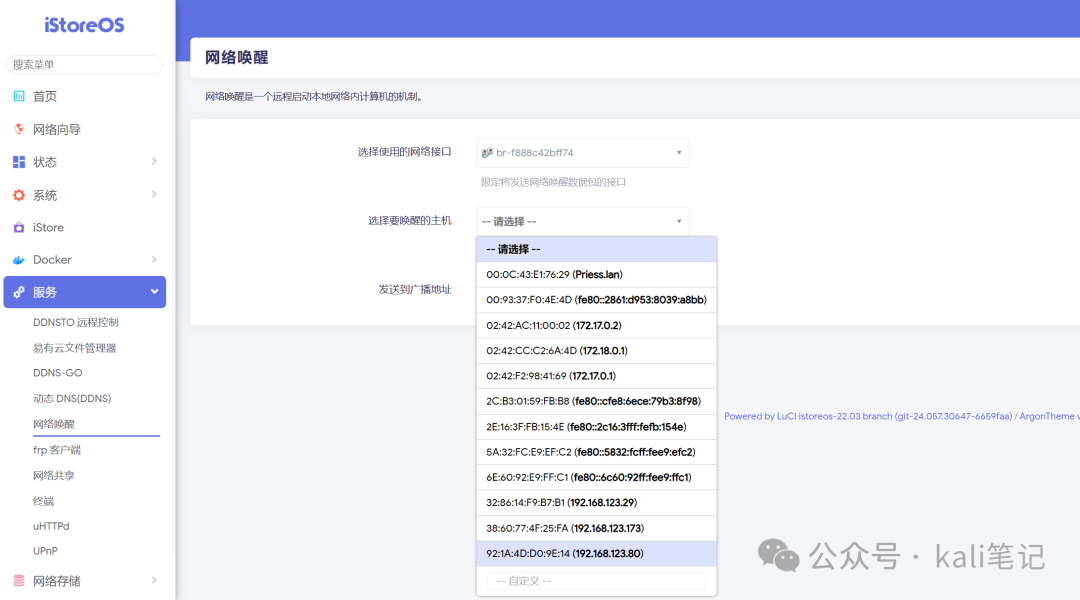Open the host to wake dropdown
This screenshot has width=1080, height=600.
(582, 221)
